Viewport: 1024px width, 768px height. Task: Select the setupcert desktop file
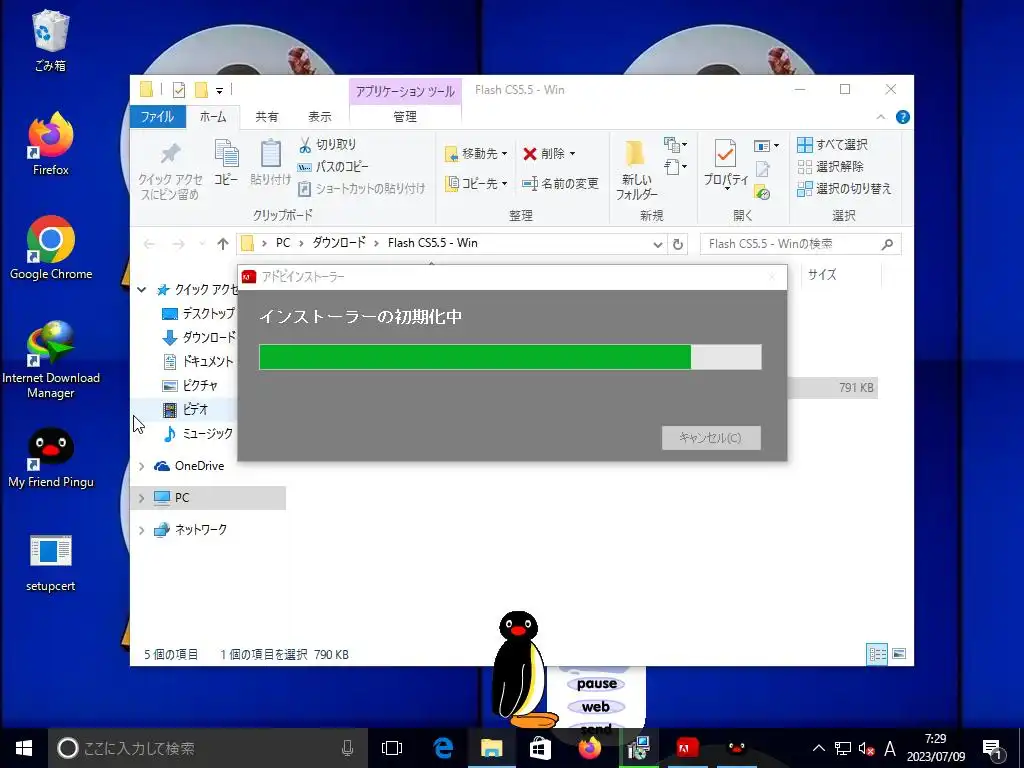coord(50,563)
